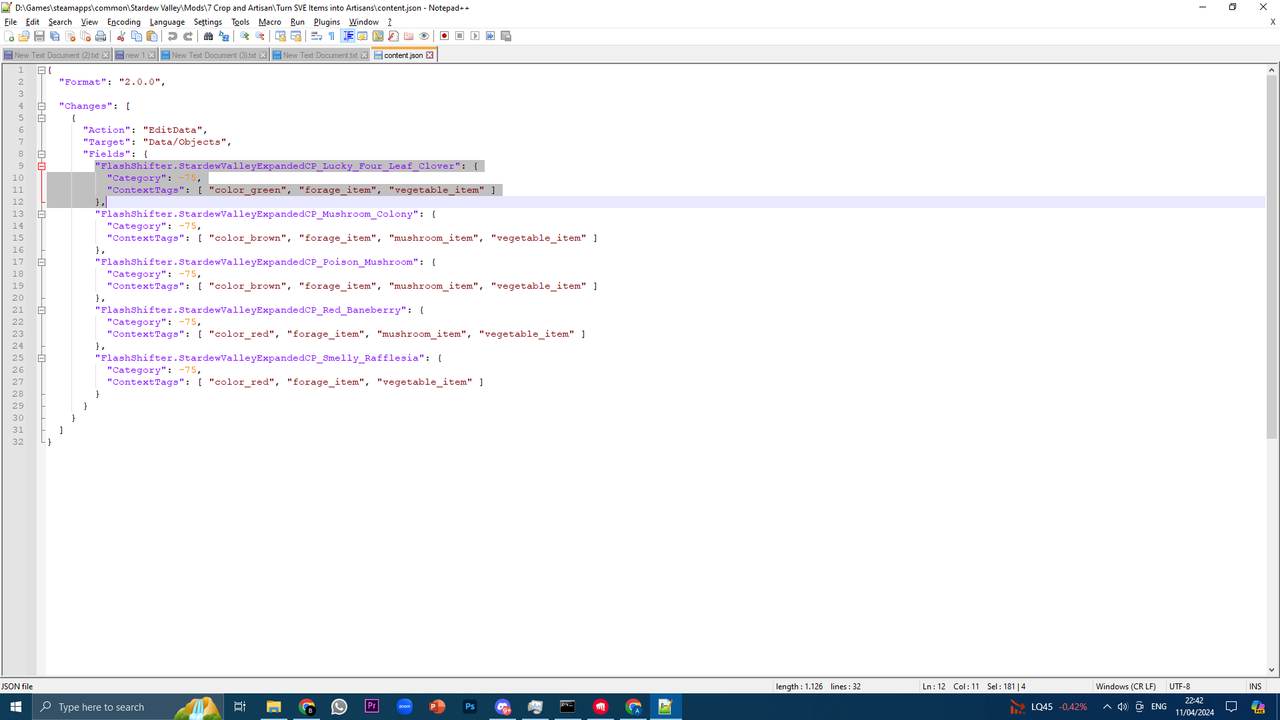The width and height of the screenshot is (1280, 720).
Task: Open Photoshop from the taskbar
Action: 470,707
